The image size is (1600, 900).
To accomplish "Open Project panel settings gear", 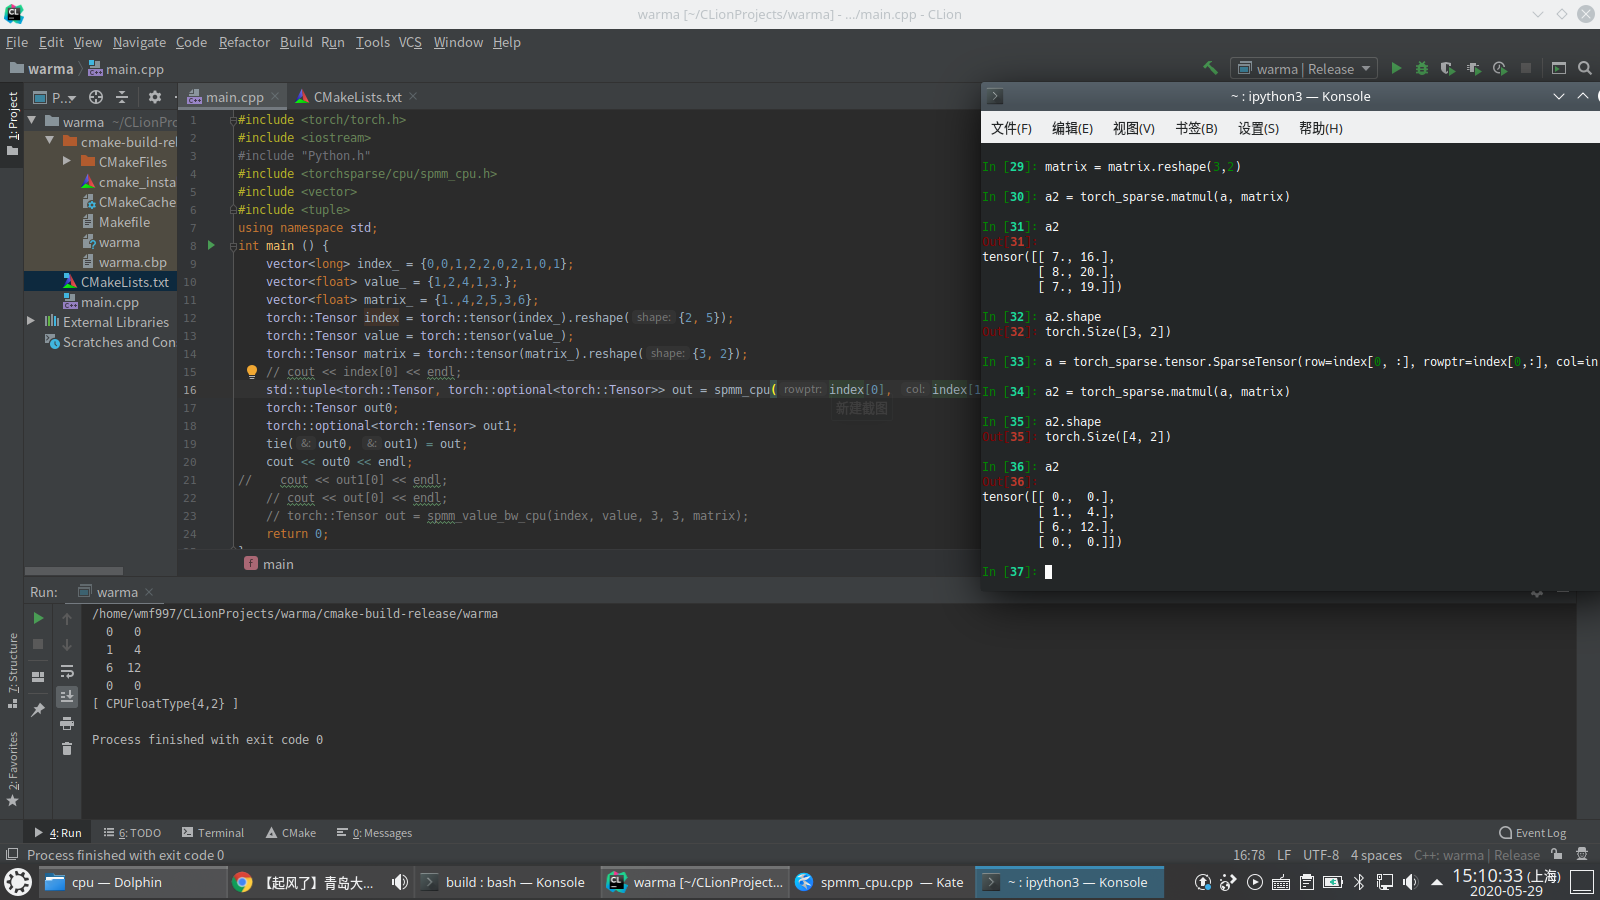I will pyautogui.click(x=154, y=97).
